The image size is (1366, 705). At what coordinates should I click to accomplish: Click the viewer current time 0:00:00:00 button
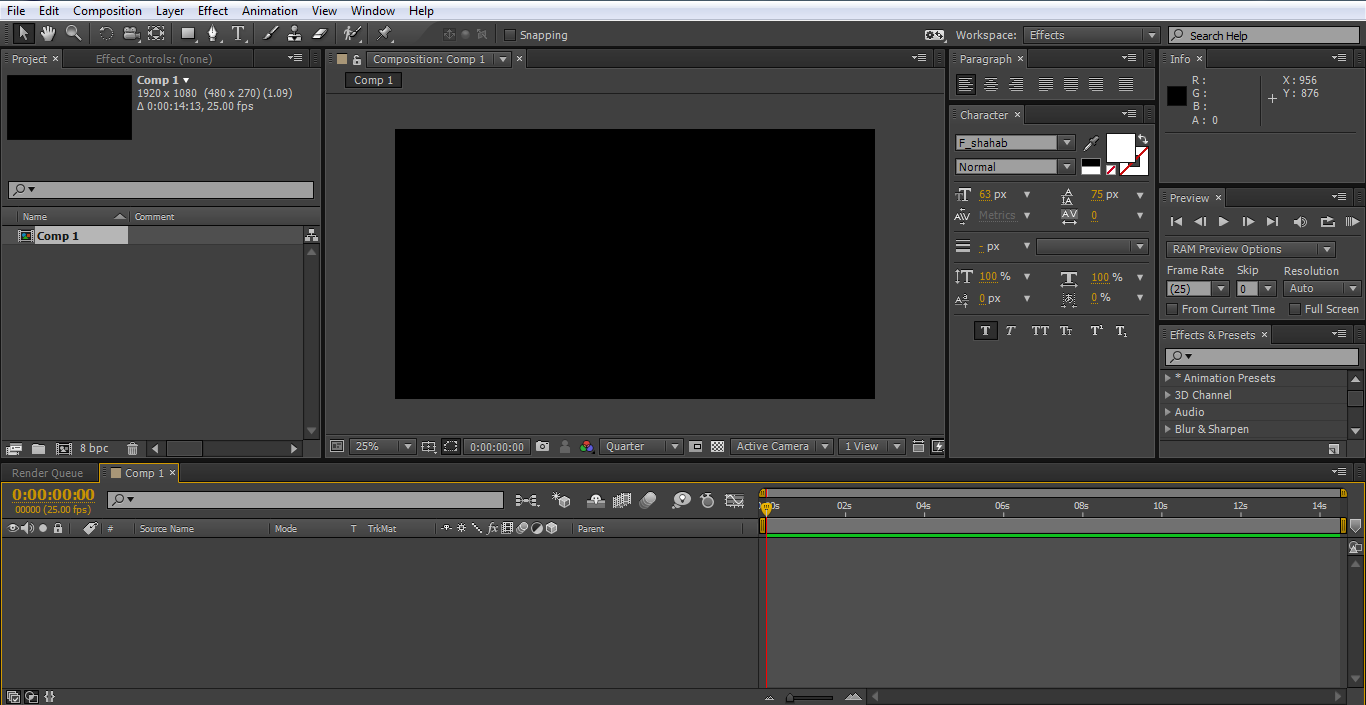point(497,447)
